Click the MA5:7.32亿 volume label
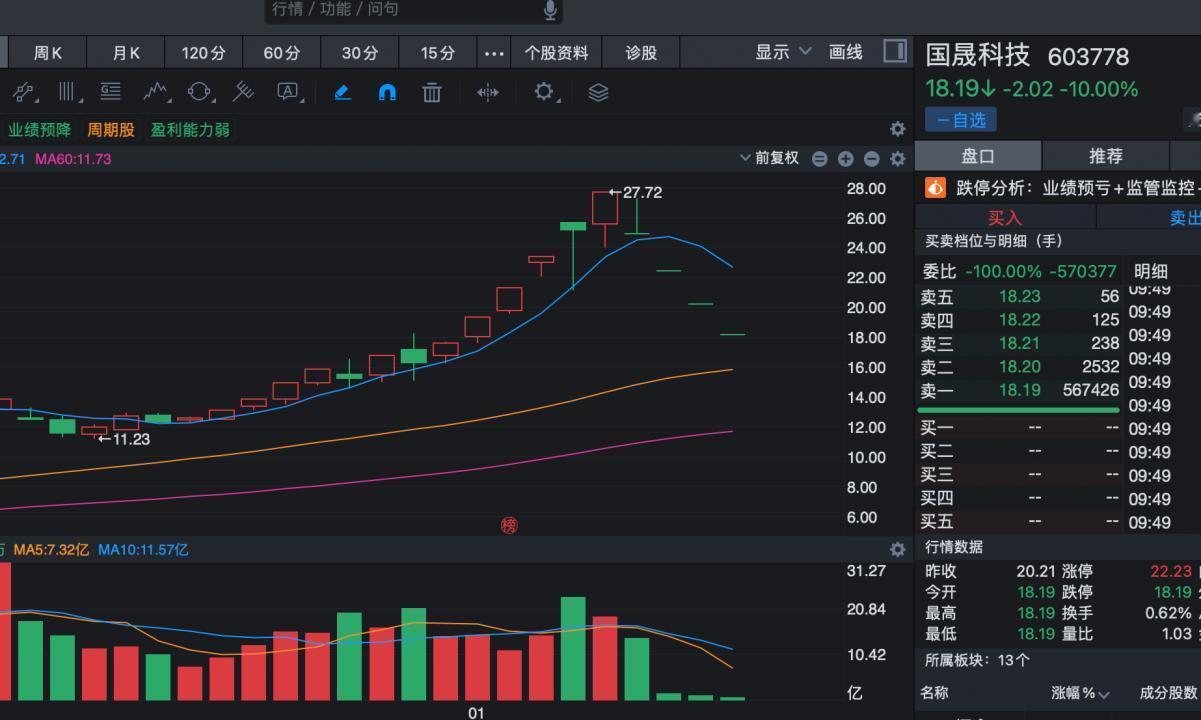Screen dimensions: 1201x720 (x=51, y=550)
